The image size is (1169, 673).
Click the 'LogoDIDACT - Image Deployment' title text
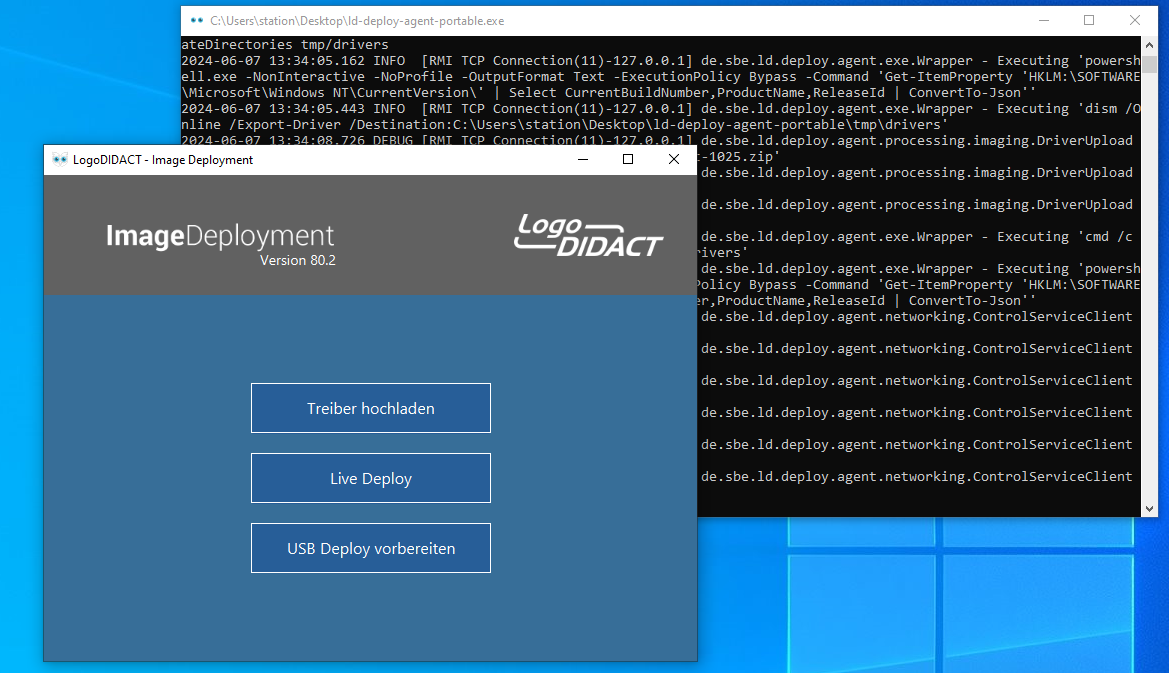[x=163, y=159]
